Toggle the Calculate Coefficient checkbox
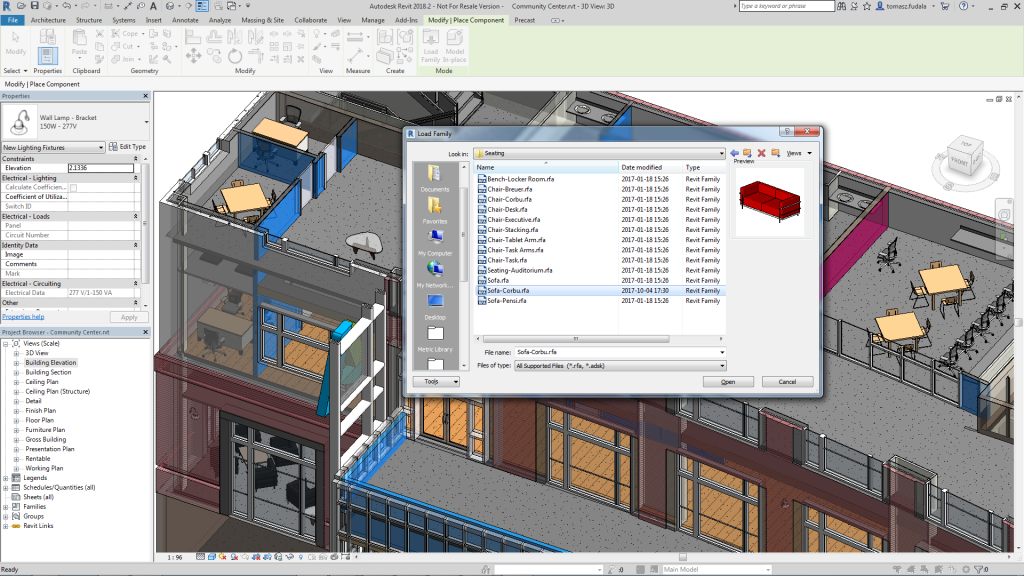 click(72, 188)
